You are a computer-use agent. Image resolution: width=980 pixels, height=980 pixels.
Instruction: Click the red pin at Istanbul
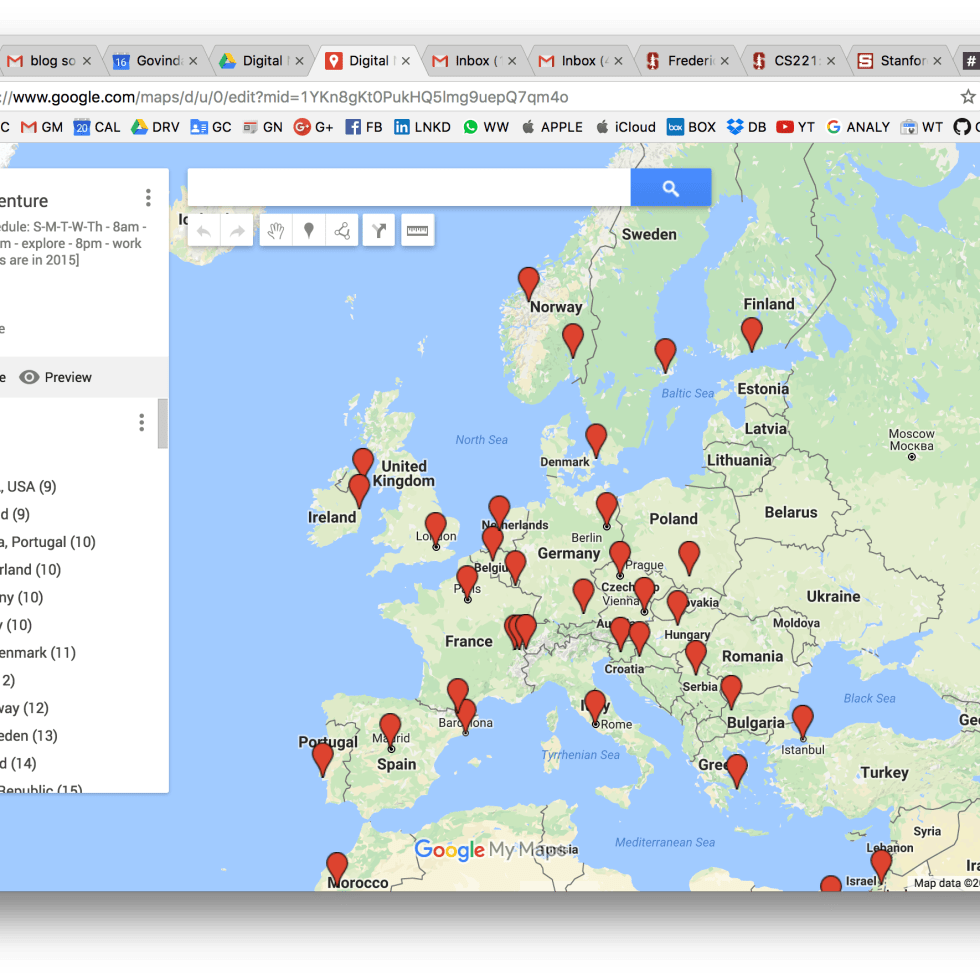pyautogui.click(x=802, y=720)
